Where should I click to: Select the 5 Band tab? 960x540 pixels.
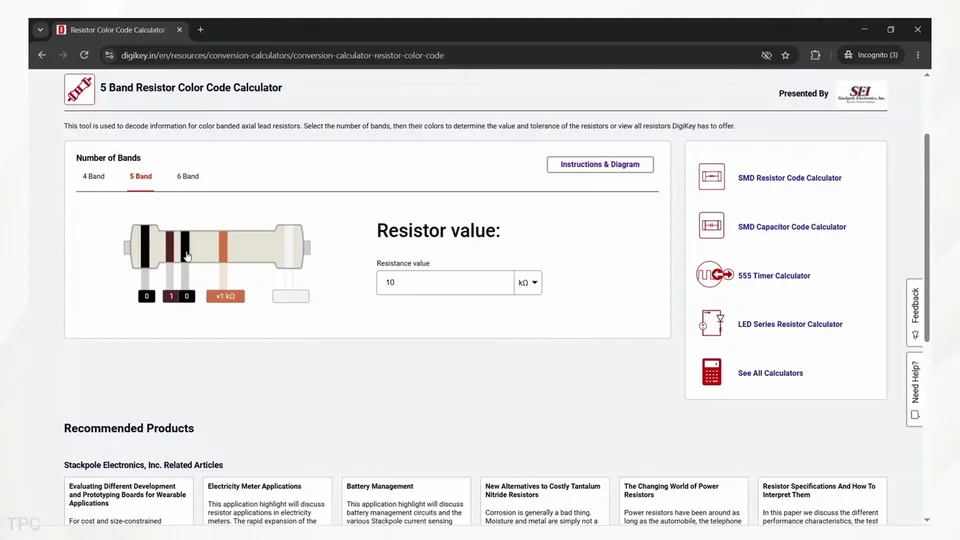point(140,176)
